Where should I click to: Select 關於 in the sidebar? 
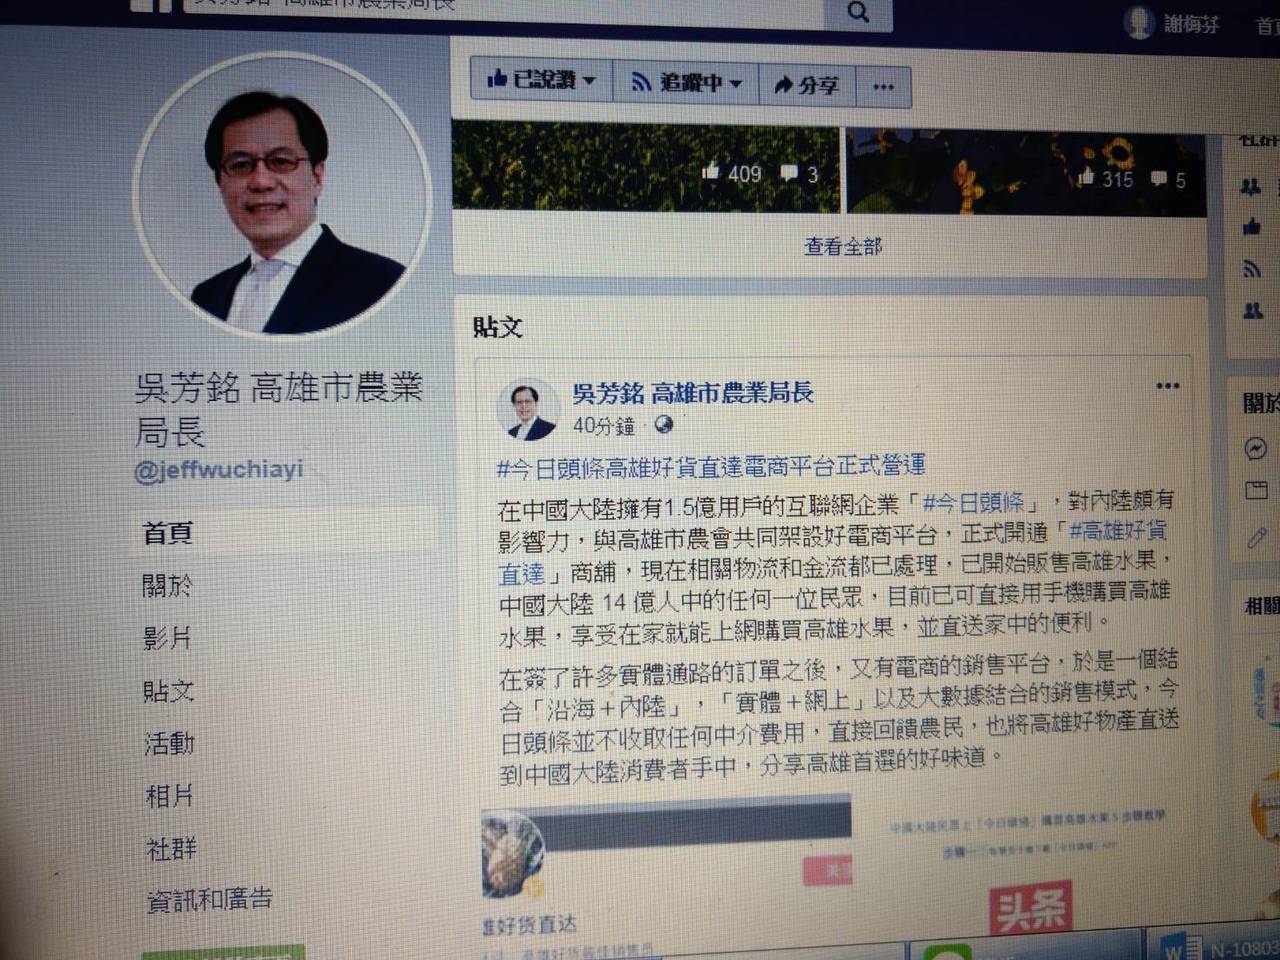click(x=166, y=585)
